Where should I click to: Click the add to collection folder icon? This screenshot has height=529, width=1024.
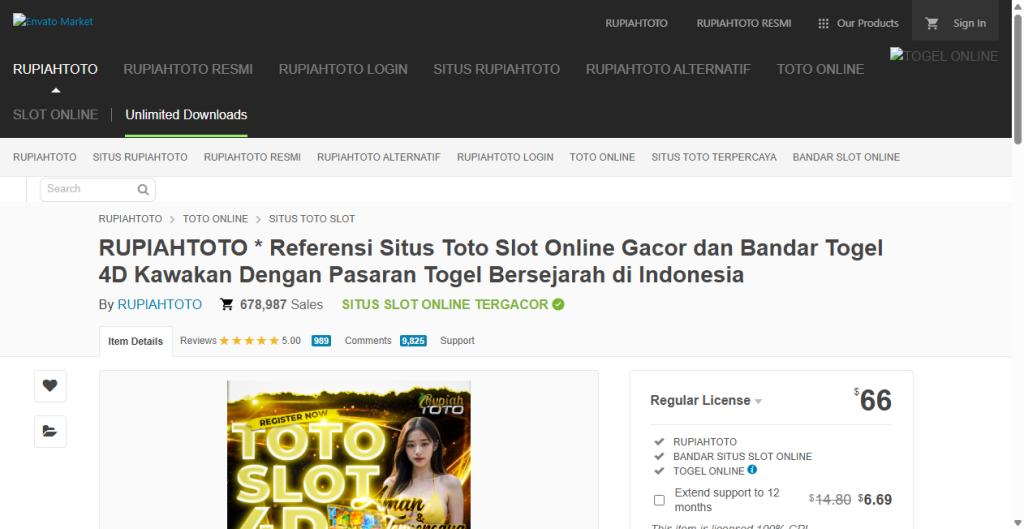coord(50,431)
